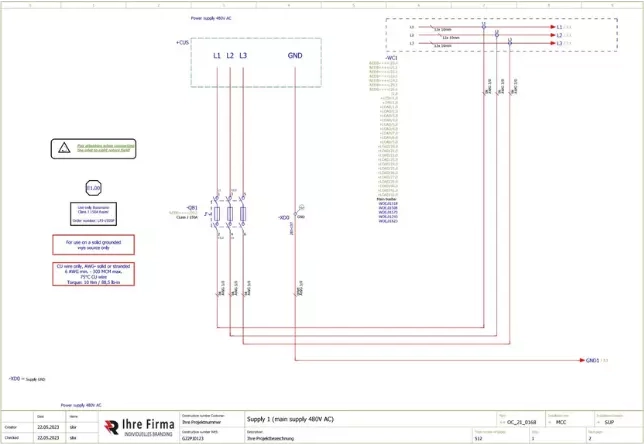Select the Checked row date 22.05.2023

[x=48, y=438]
